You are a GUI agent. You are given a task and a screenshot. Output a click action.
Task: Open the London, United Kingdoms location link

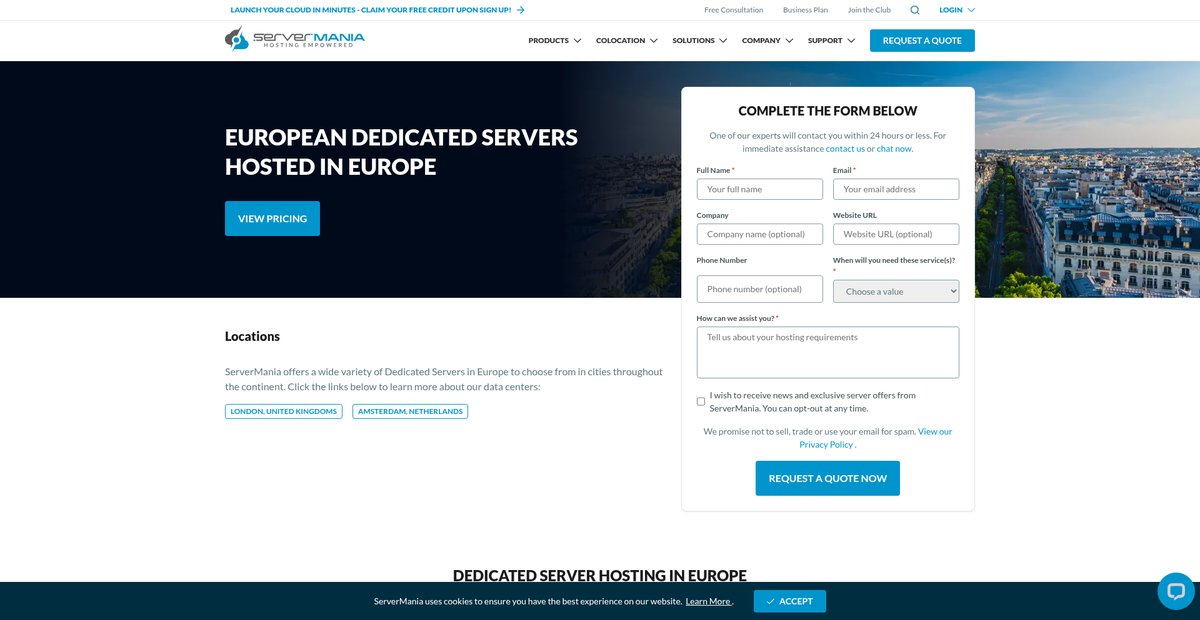[x=283, y=411]
